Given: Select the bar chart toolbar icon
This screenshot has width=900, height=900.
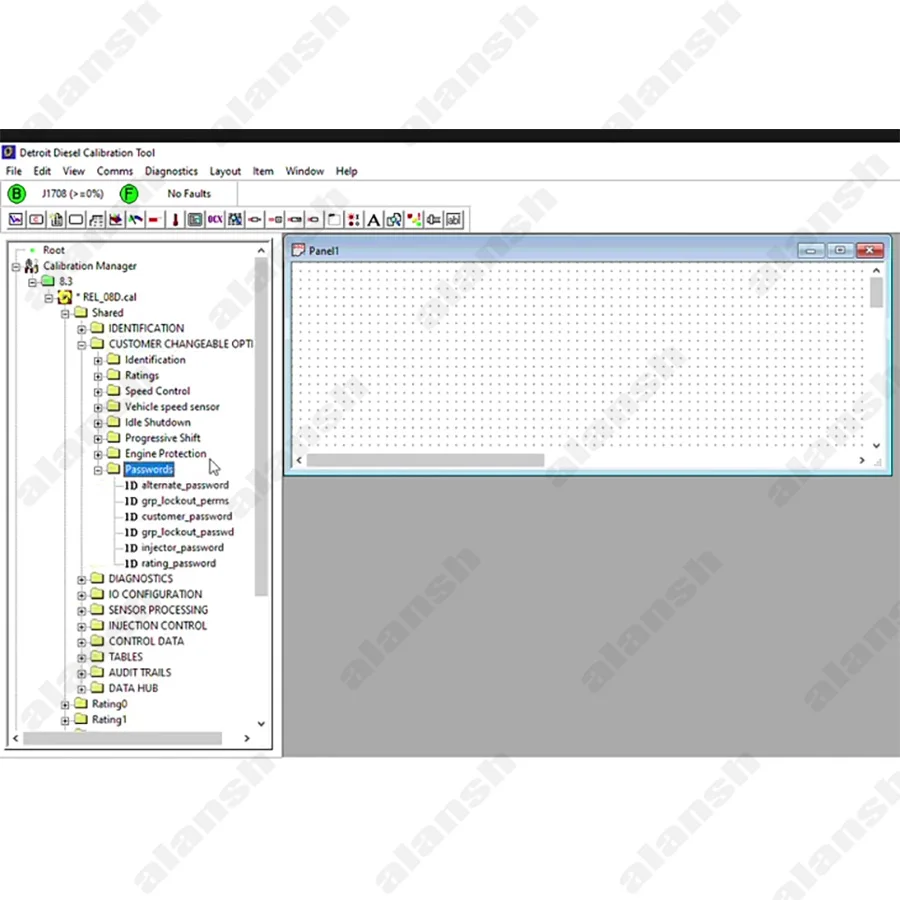Looking at the screenshot, I should point(56,220).
